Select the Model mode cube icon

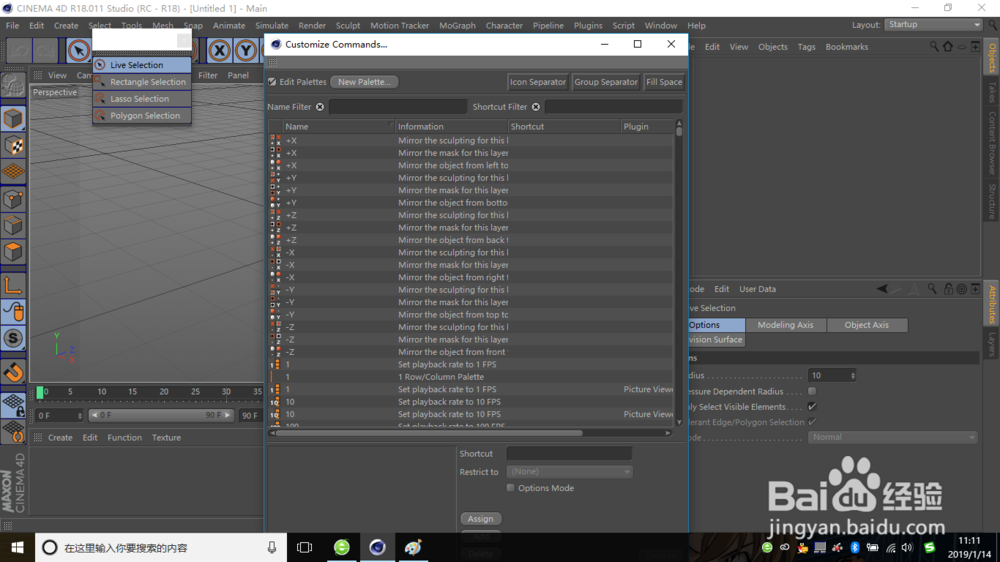pyautogui.click(x=13, y=119)
